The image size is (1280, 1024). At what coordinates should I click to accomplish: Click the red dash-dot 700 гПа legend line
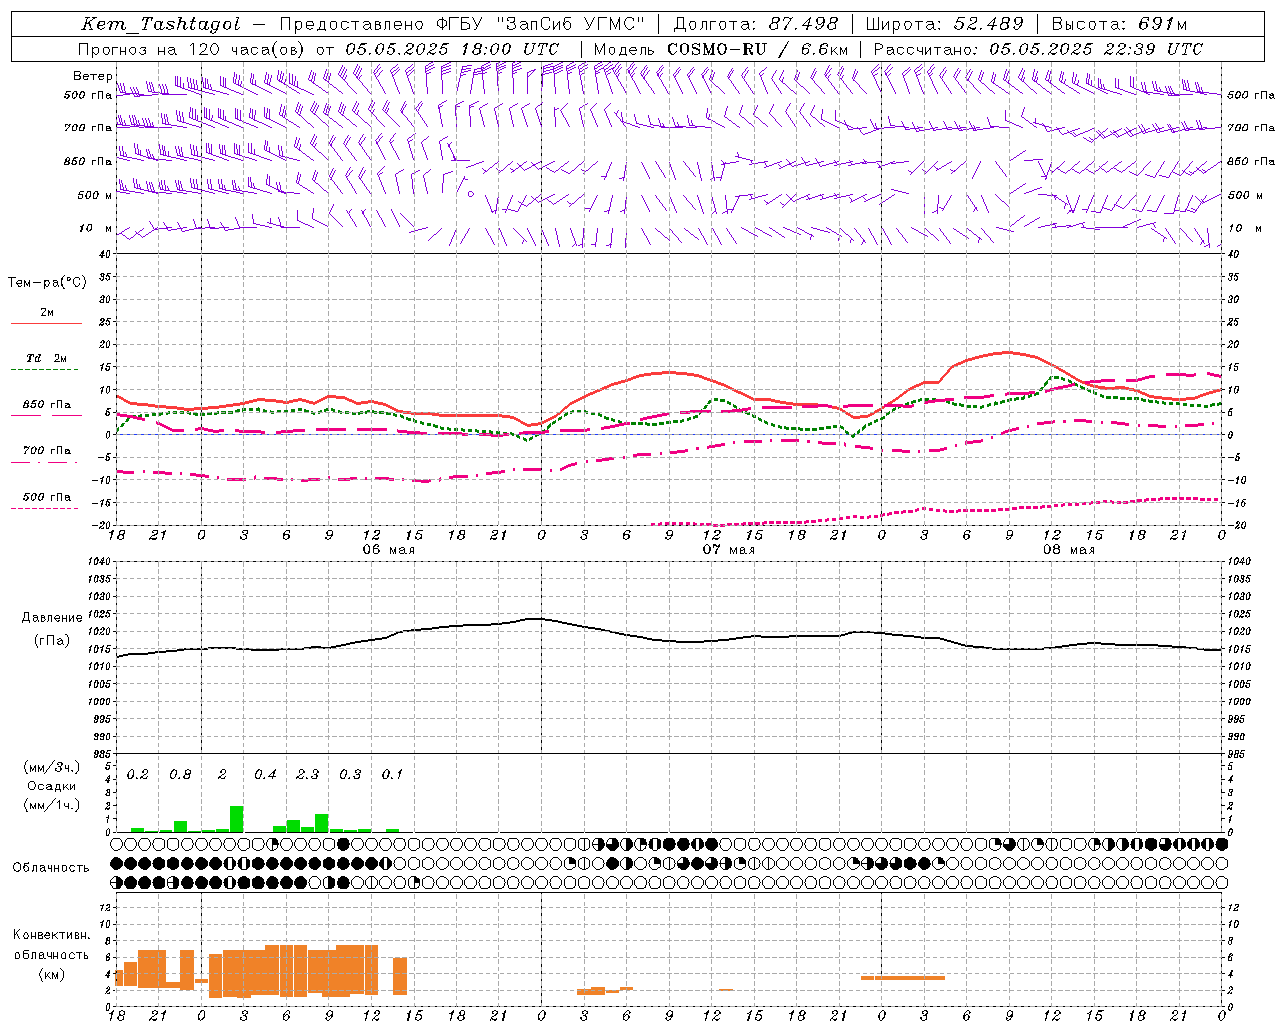45,463
